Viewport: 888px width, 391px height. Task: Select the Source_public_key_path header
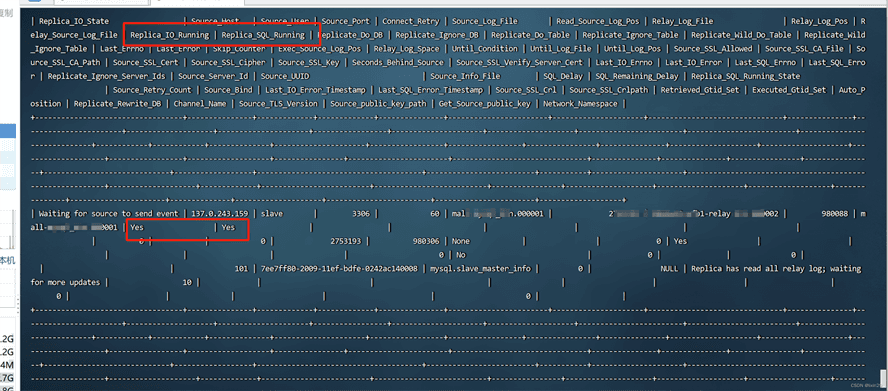point(378,104)
